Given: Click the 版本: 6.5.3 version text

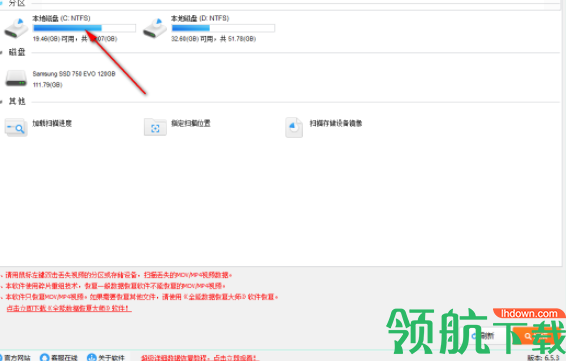Looking at the screenshot, I should pos(543,358).
